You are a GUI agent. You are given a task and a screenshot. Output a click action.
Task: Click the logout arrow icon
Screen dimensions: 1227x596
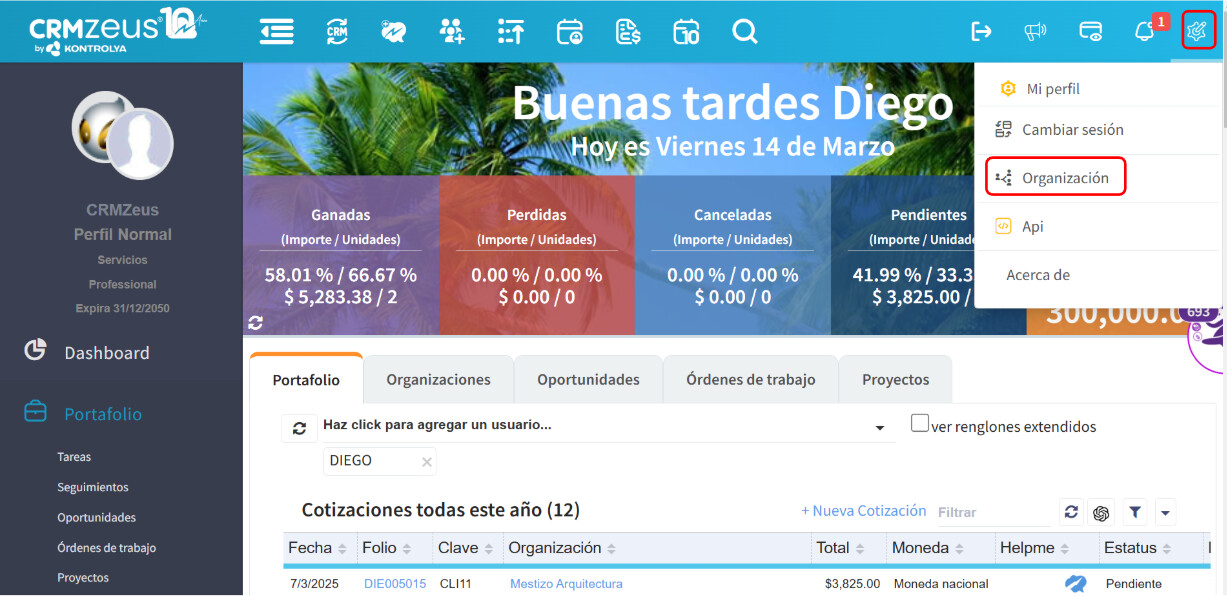click(981, 32)
